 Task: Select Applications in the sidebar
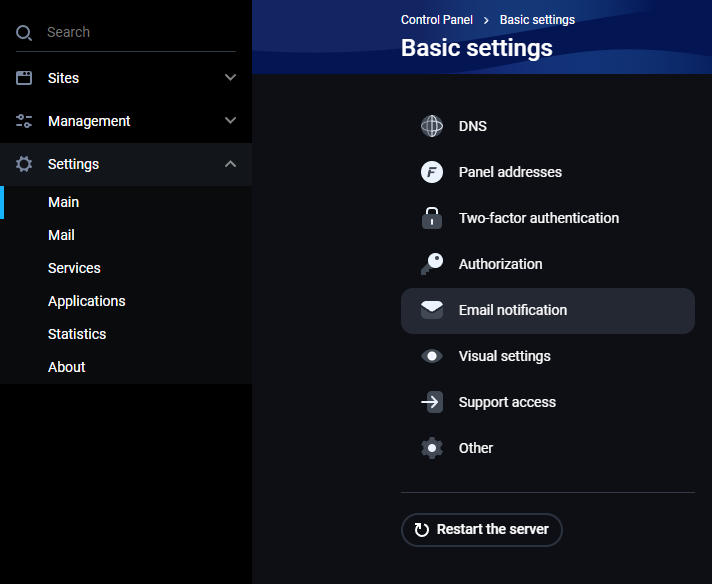(x=86, y=301)
